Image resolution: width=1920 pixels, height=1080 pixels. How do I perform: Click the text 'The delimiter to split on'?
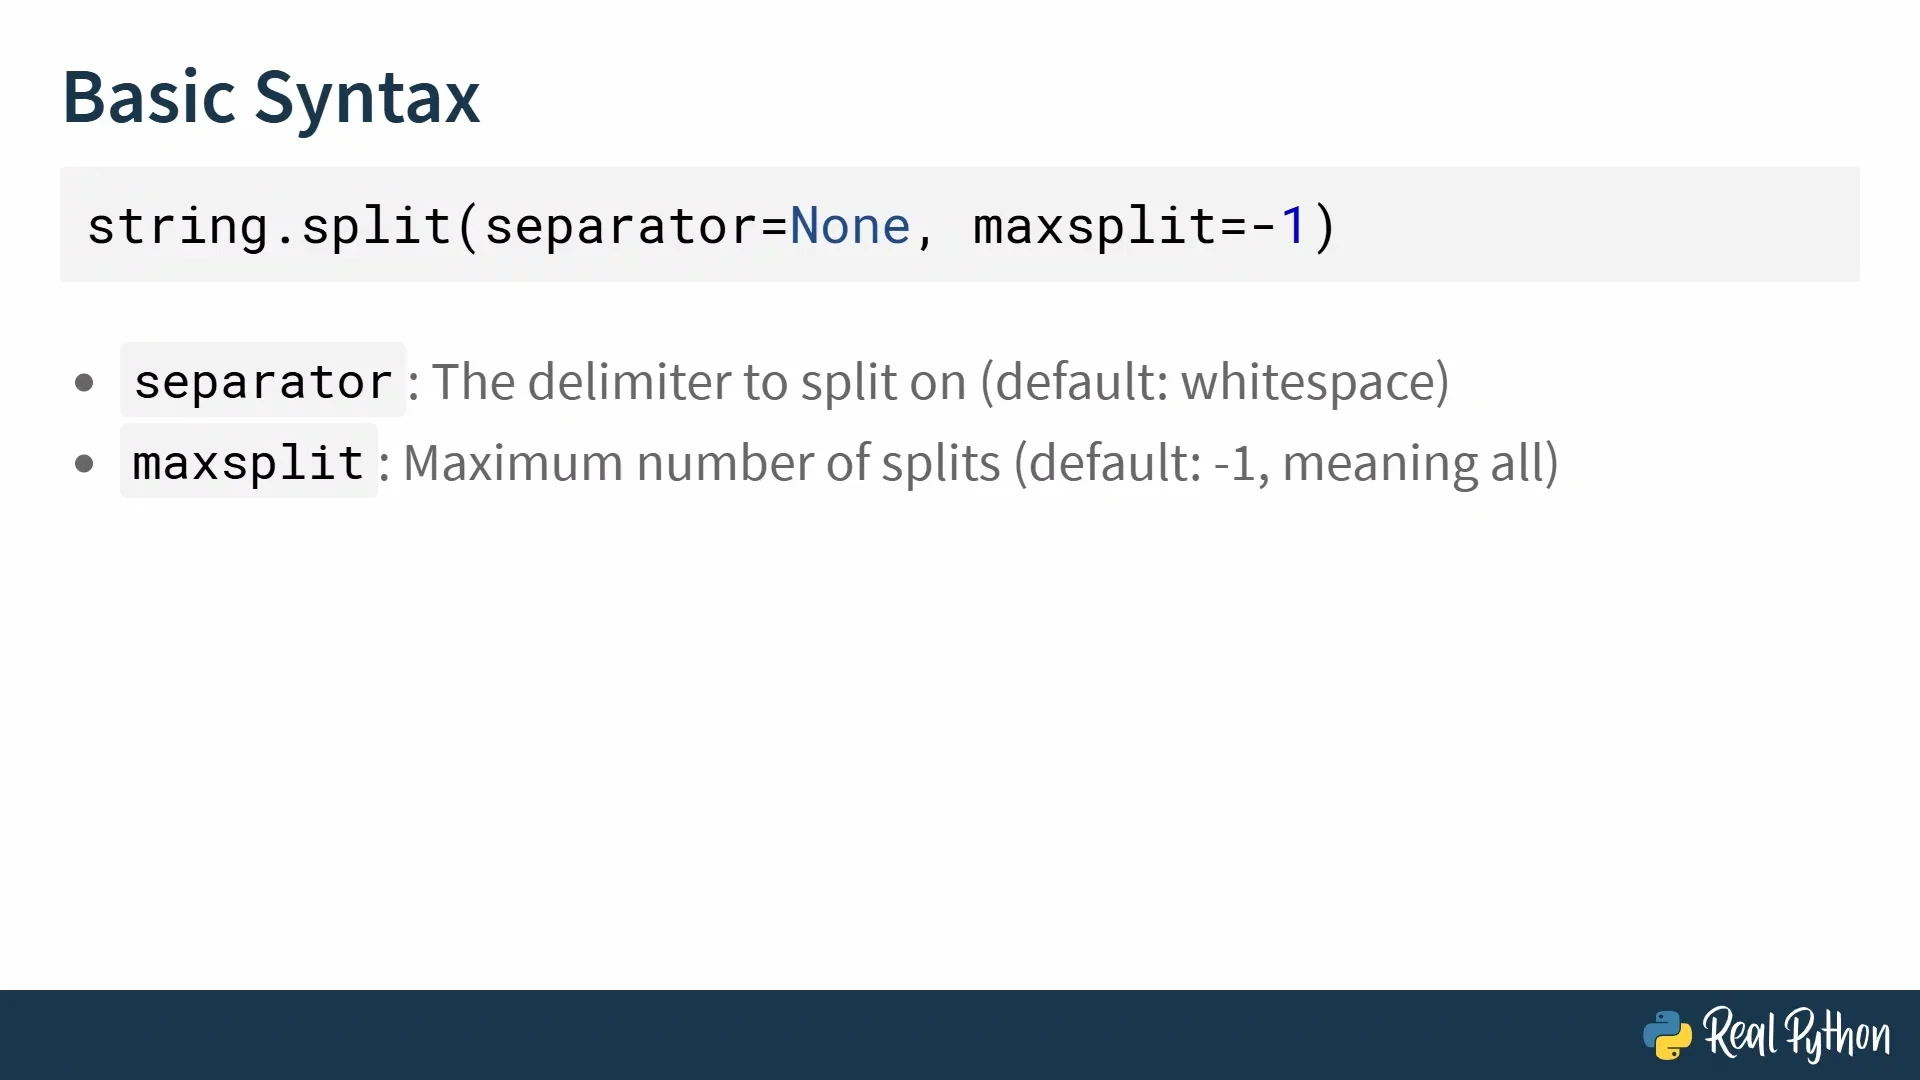699,382
